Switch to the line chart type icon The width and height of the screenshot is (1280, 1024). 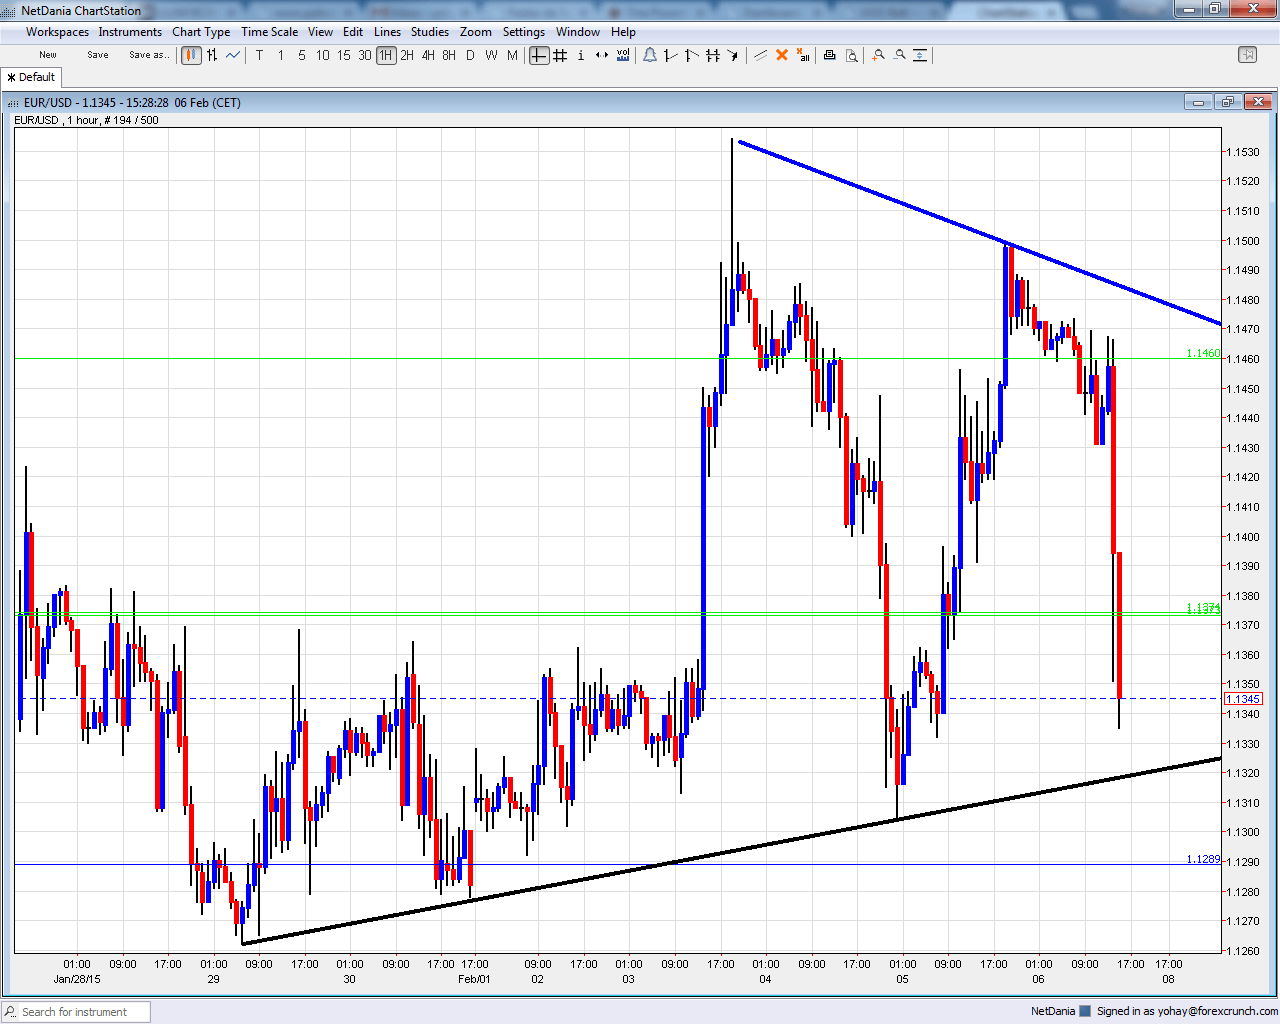coord(233,55)
